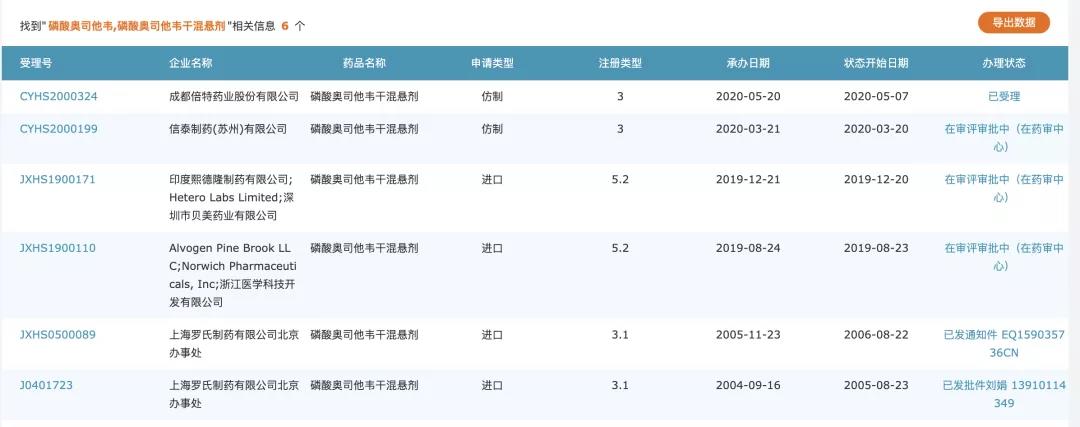The image size is (1080, 427).
Task: Select company 成都倍特药业股份有限公司
Action: 234,96
